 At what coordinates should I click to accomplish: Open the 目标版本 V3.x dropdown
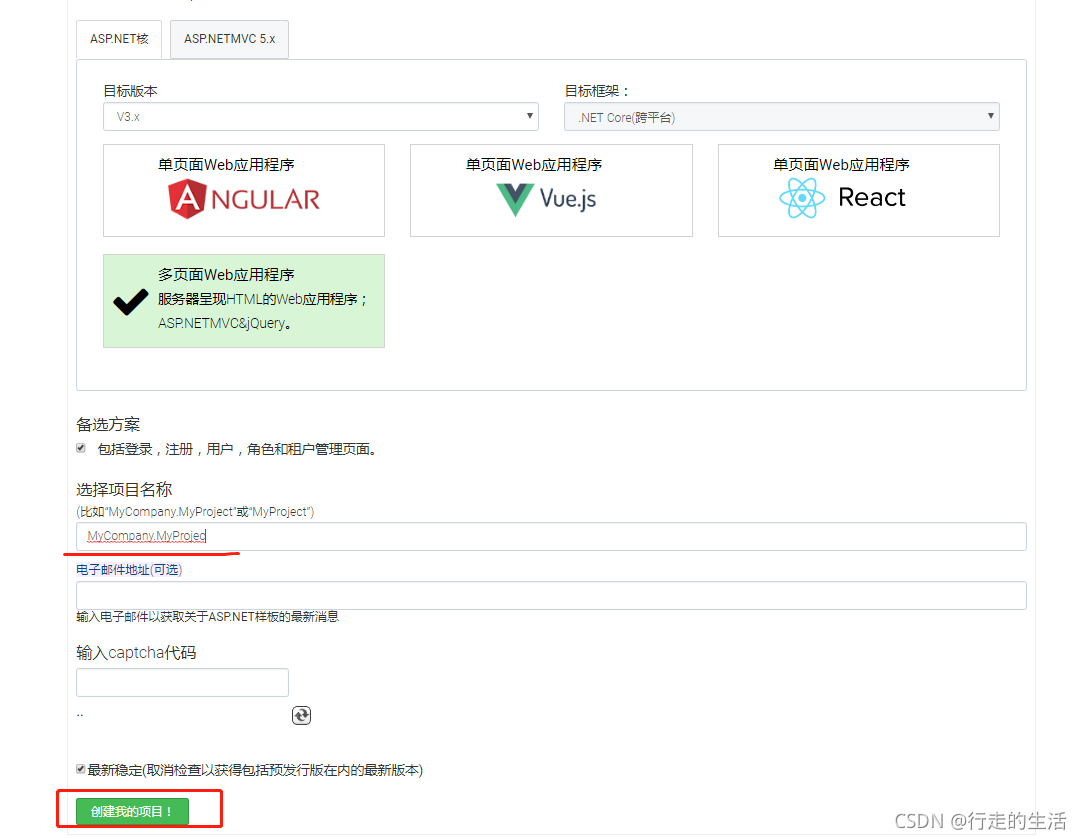321,117
